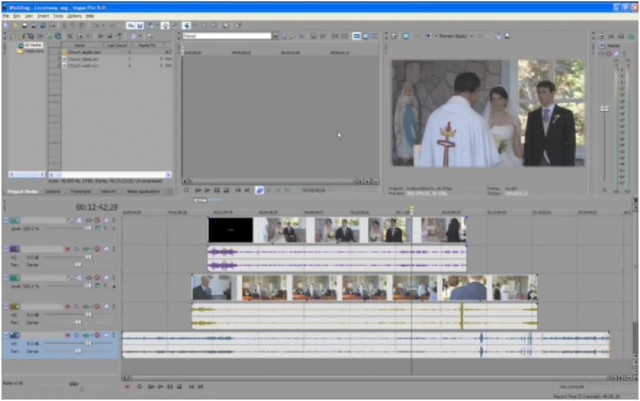640x401 pixels.
Task: Click Play in the timeline transport bar
Action: point(160,387)
